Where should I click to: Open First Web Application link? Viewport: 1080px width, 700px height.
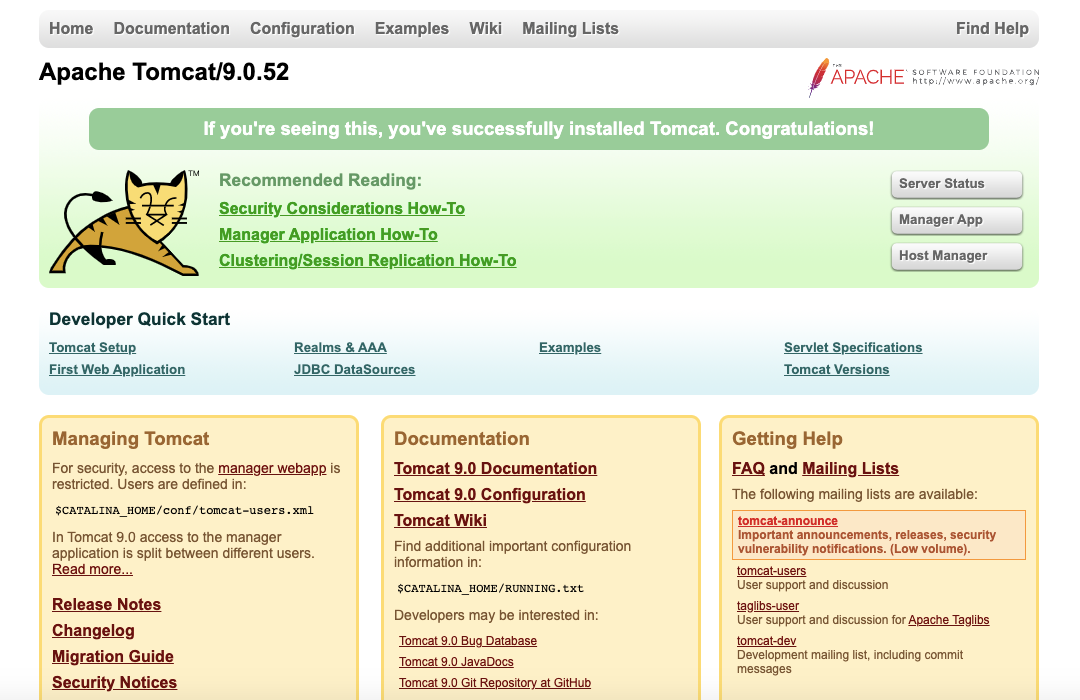117,369
